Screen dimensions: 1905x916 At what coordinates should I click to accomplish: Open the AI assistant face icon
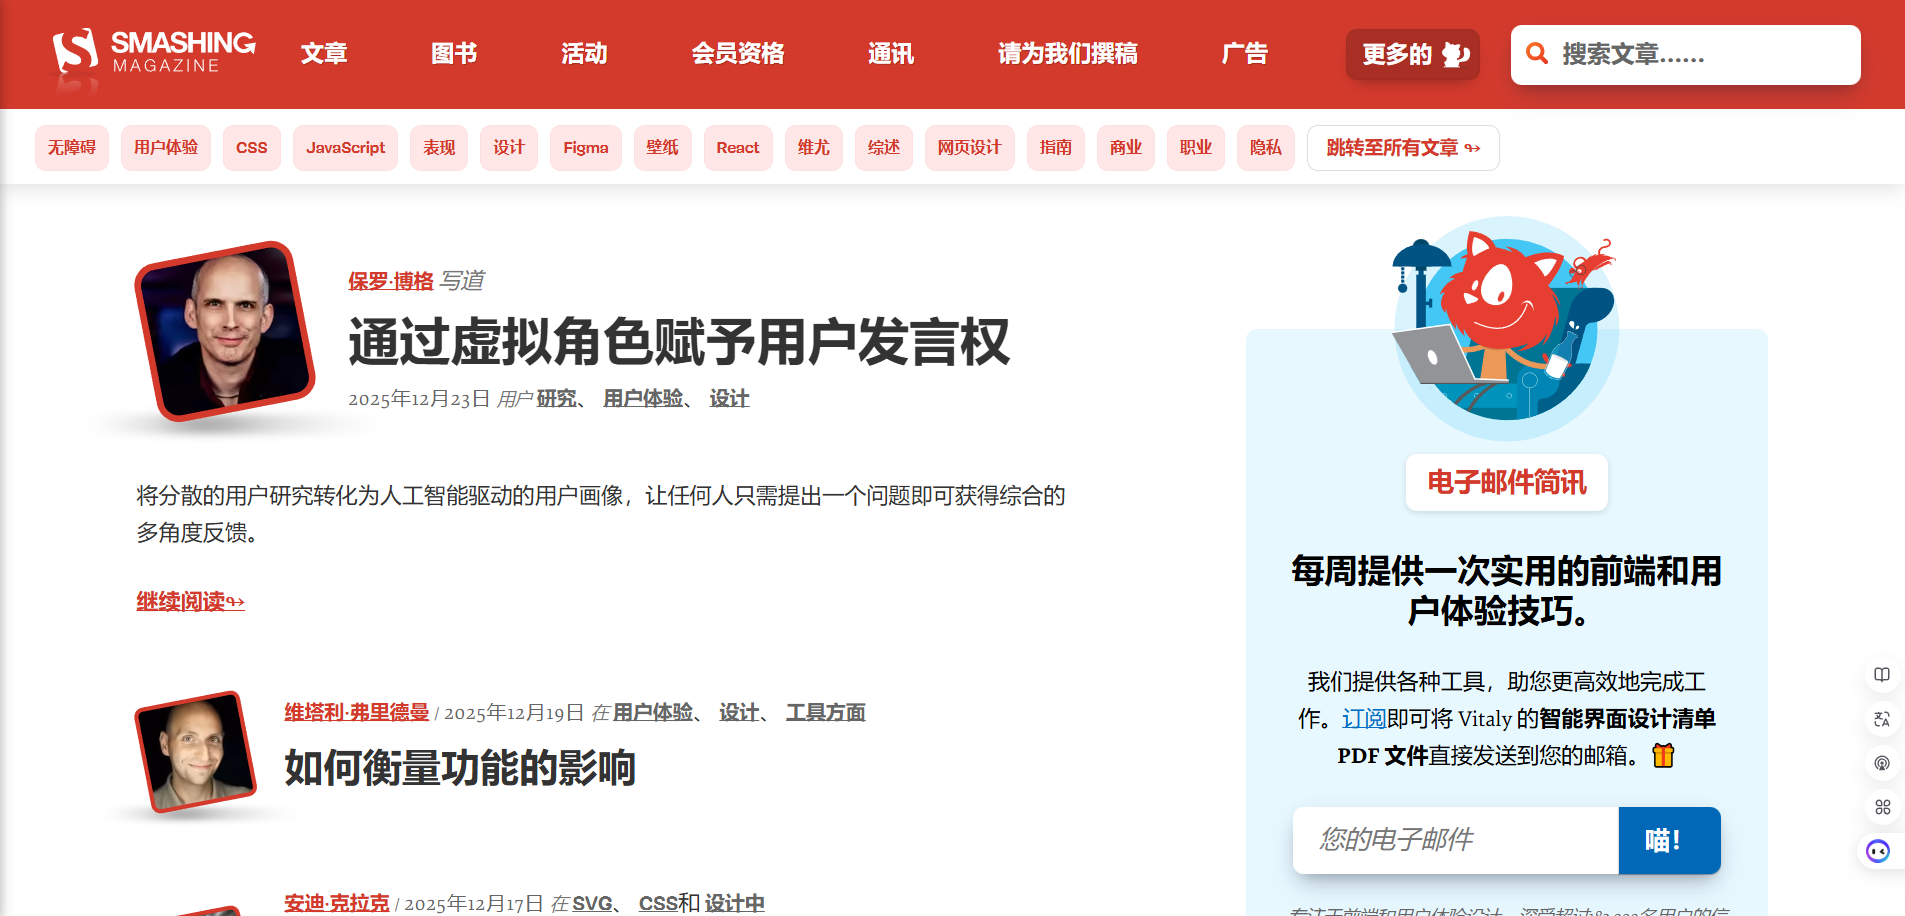click(x=1878, y=851)
